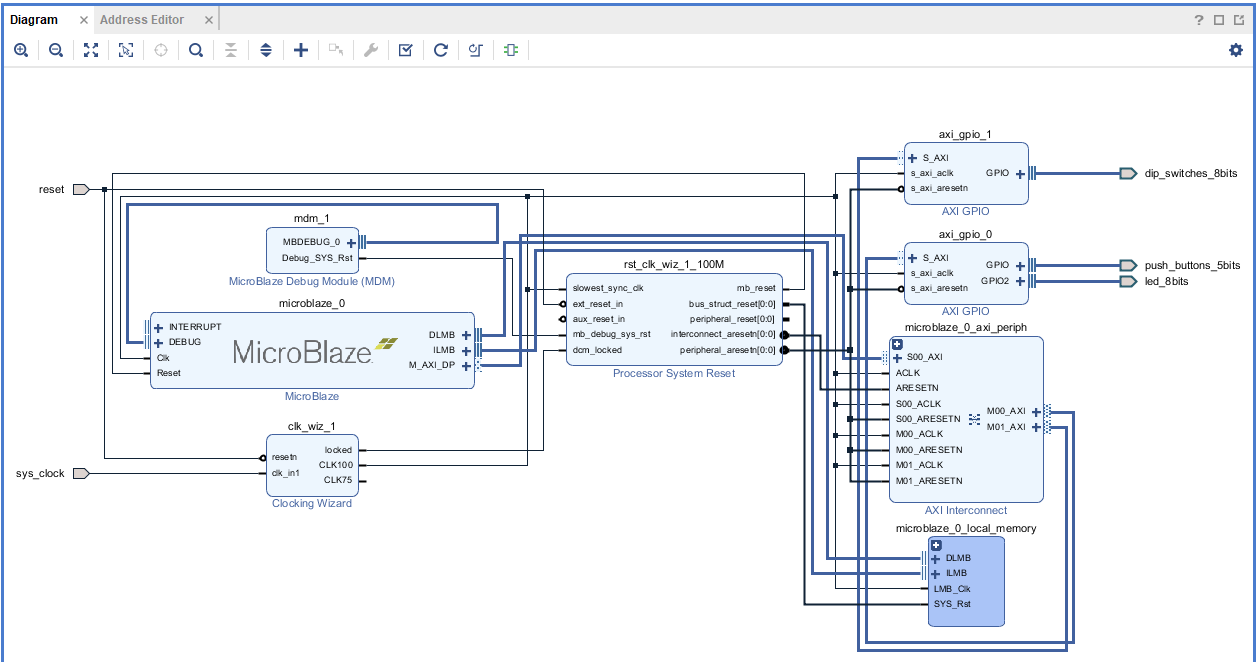Expand the INTERRUPT interface on microblaze_0
Screen dimensions: 1259x662
(158, 327)
